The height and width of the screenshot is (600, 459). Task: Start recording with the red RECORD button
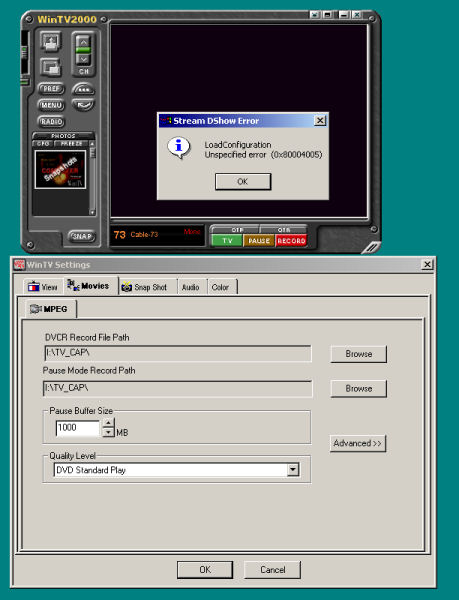coord(291,240)
